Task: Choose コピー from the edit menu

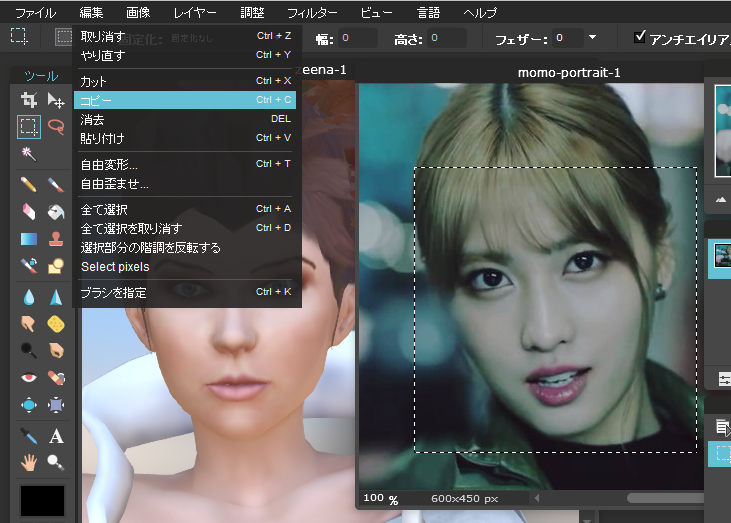Action: click(185, 100)
